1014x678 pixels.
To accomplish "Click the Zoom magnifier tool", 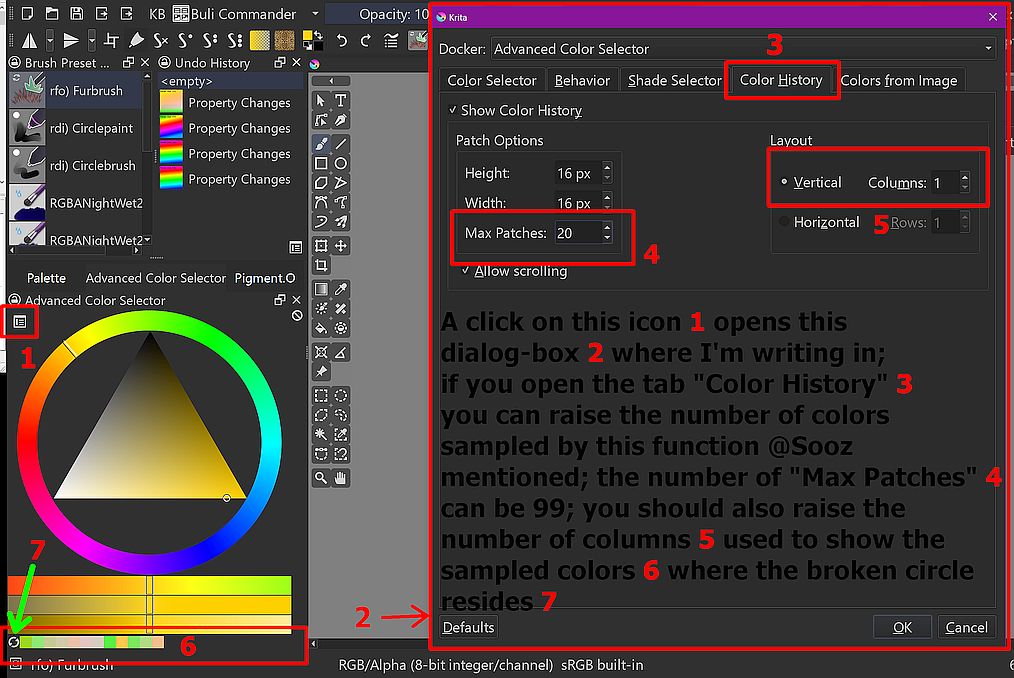I will (321, 478).
